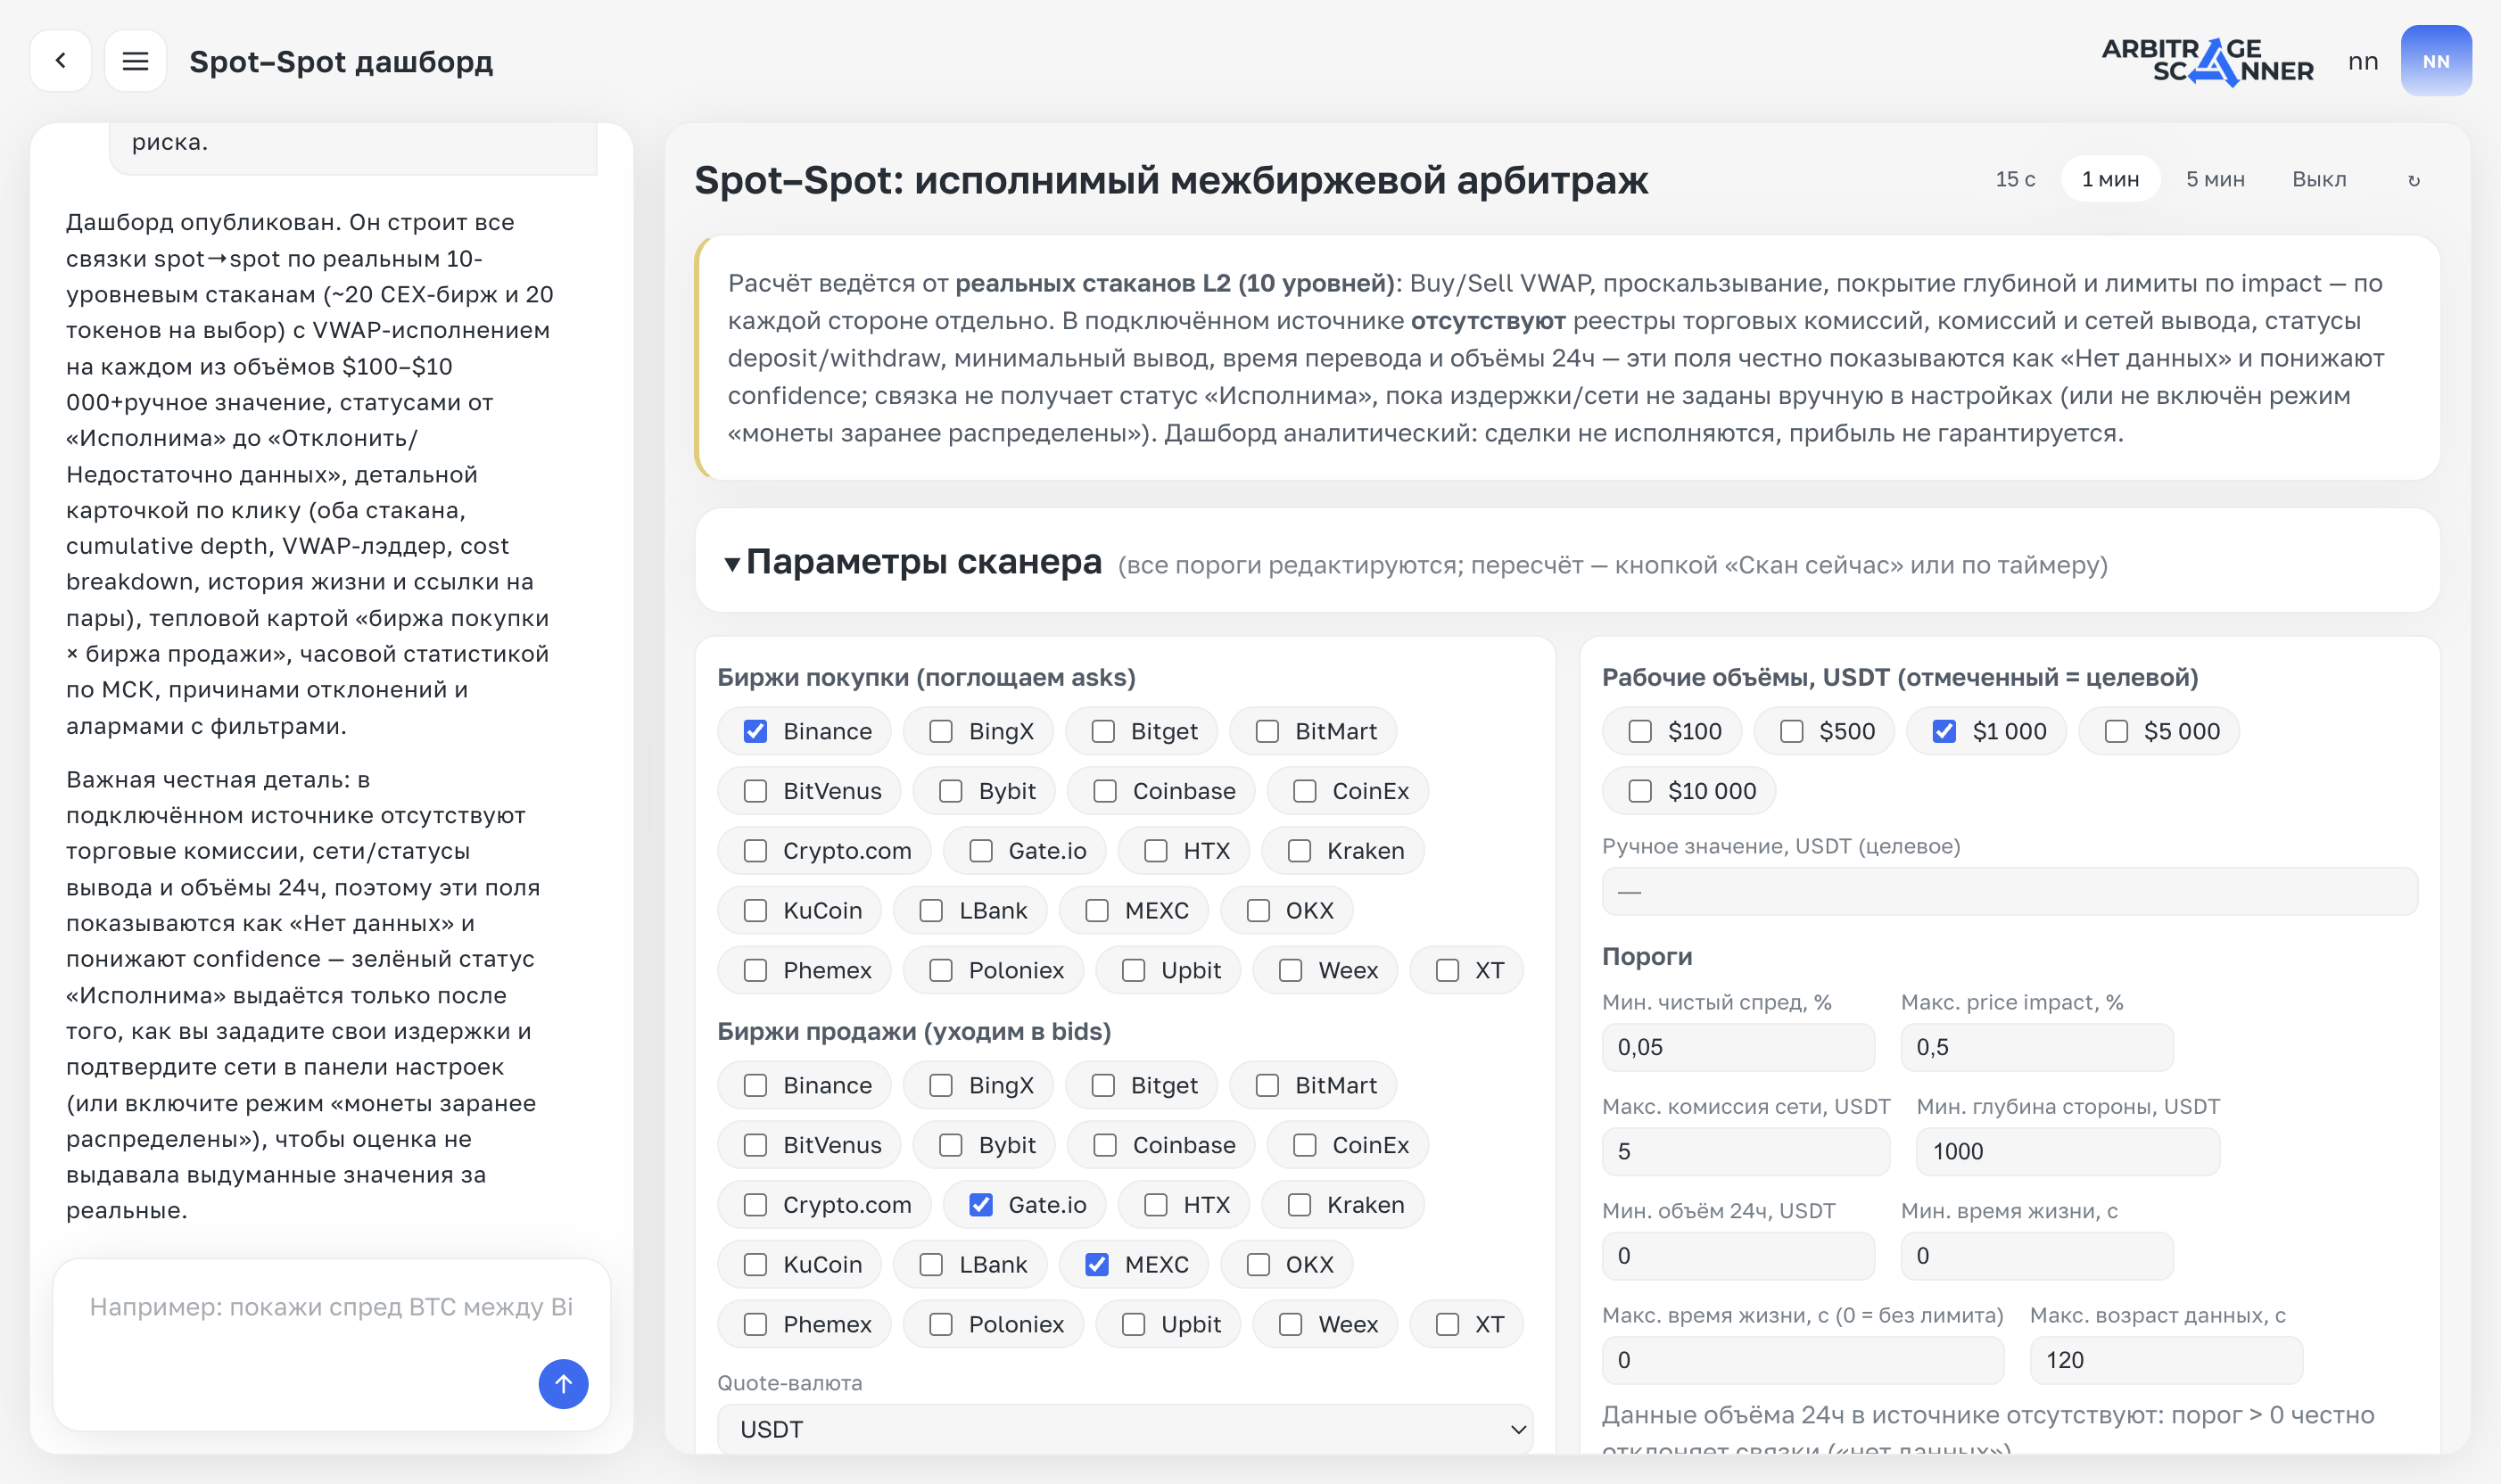The width and height of the screenshot is (2501, 1484).
Task: Send the chat message with arrow button
Action: coord(563,1384)
